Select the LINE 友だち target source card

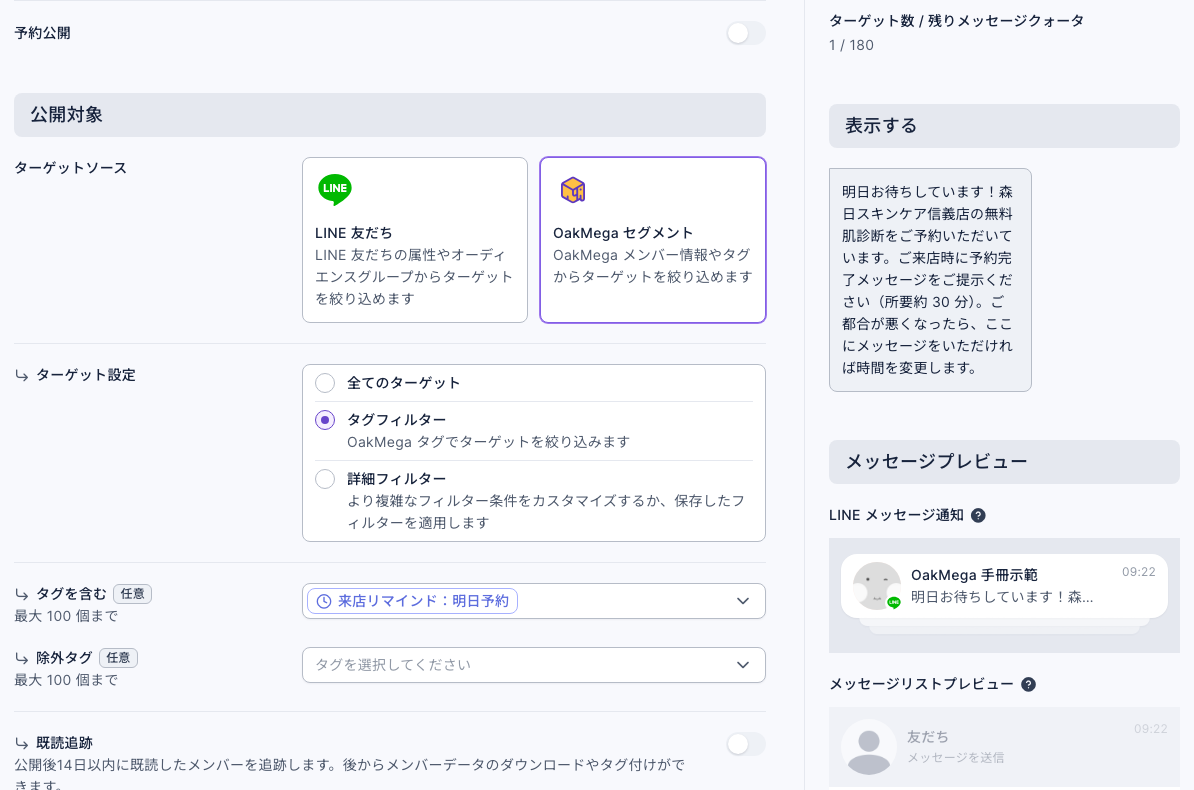tap(415, 240)
